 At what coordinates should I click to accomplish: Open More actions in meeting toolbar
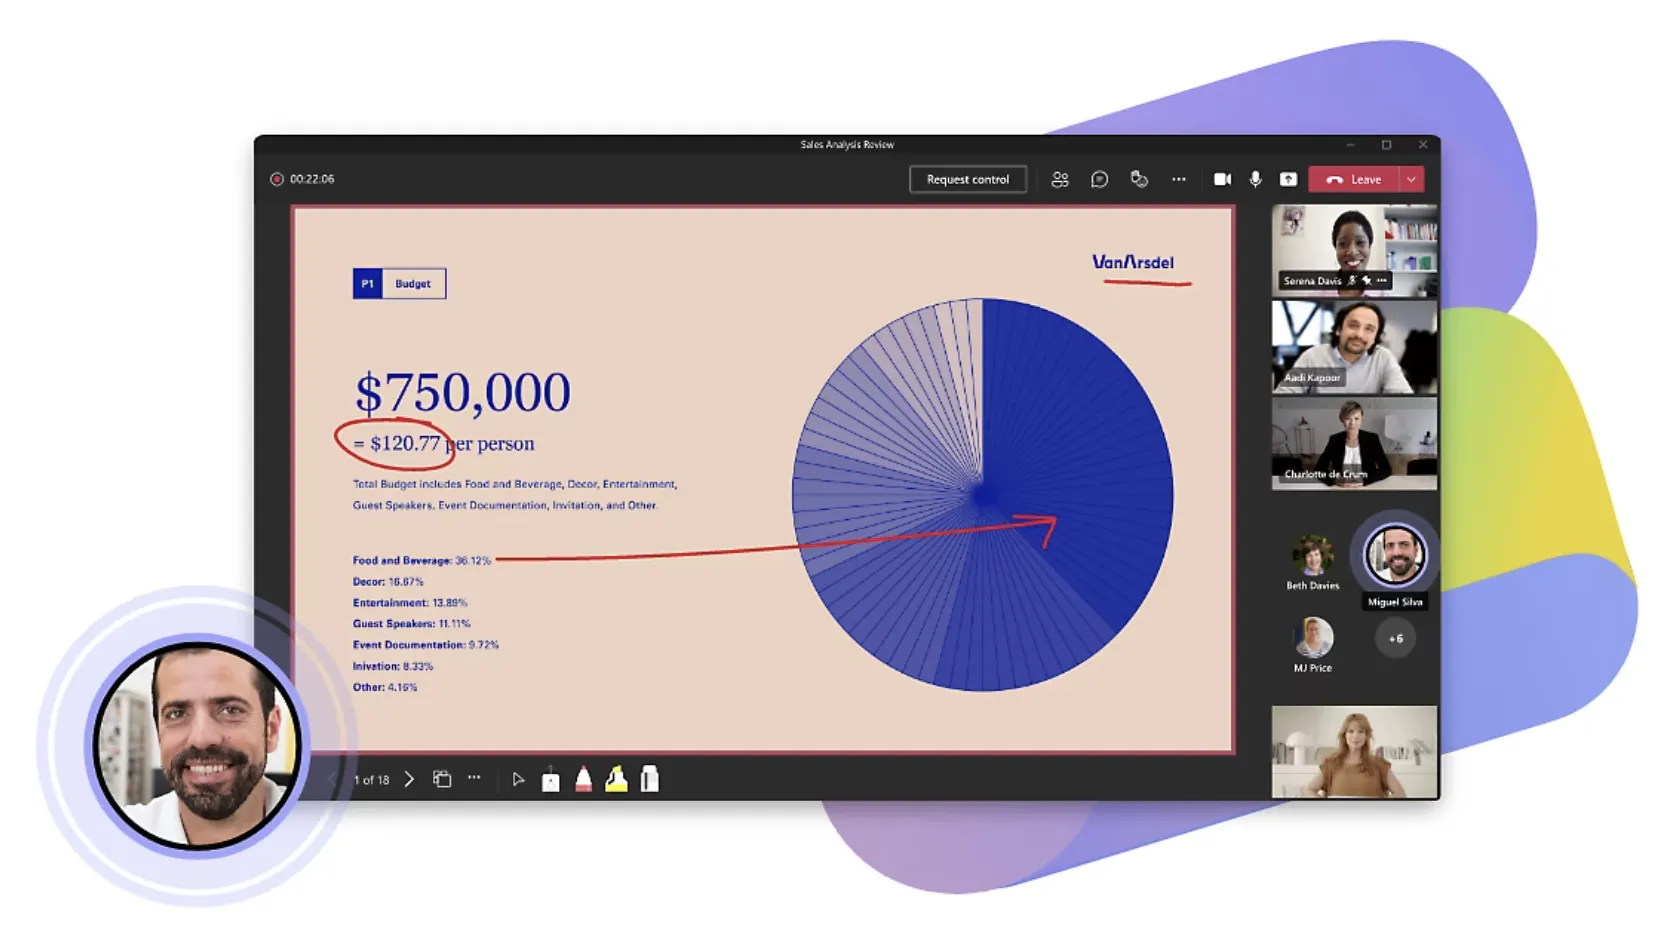[x=1179, y=180]
